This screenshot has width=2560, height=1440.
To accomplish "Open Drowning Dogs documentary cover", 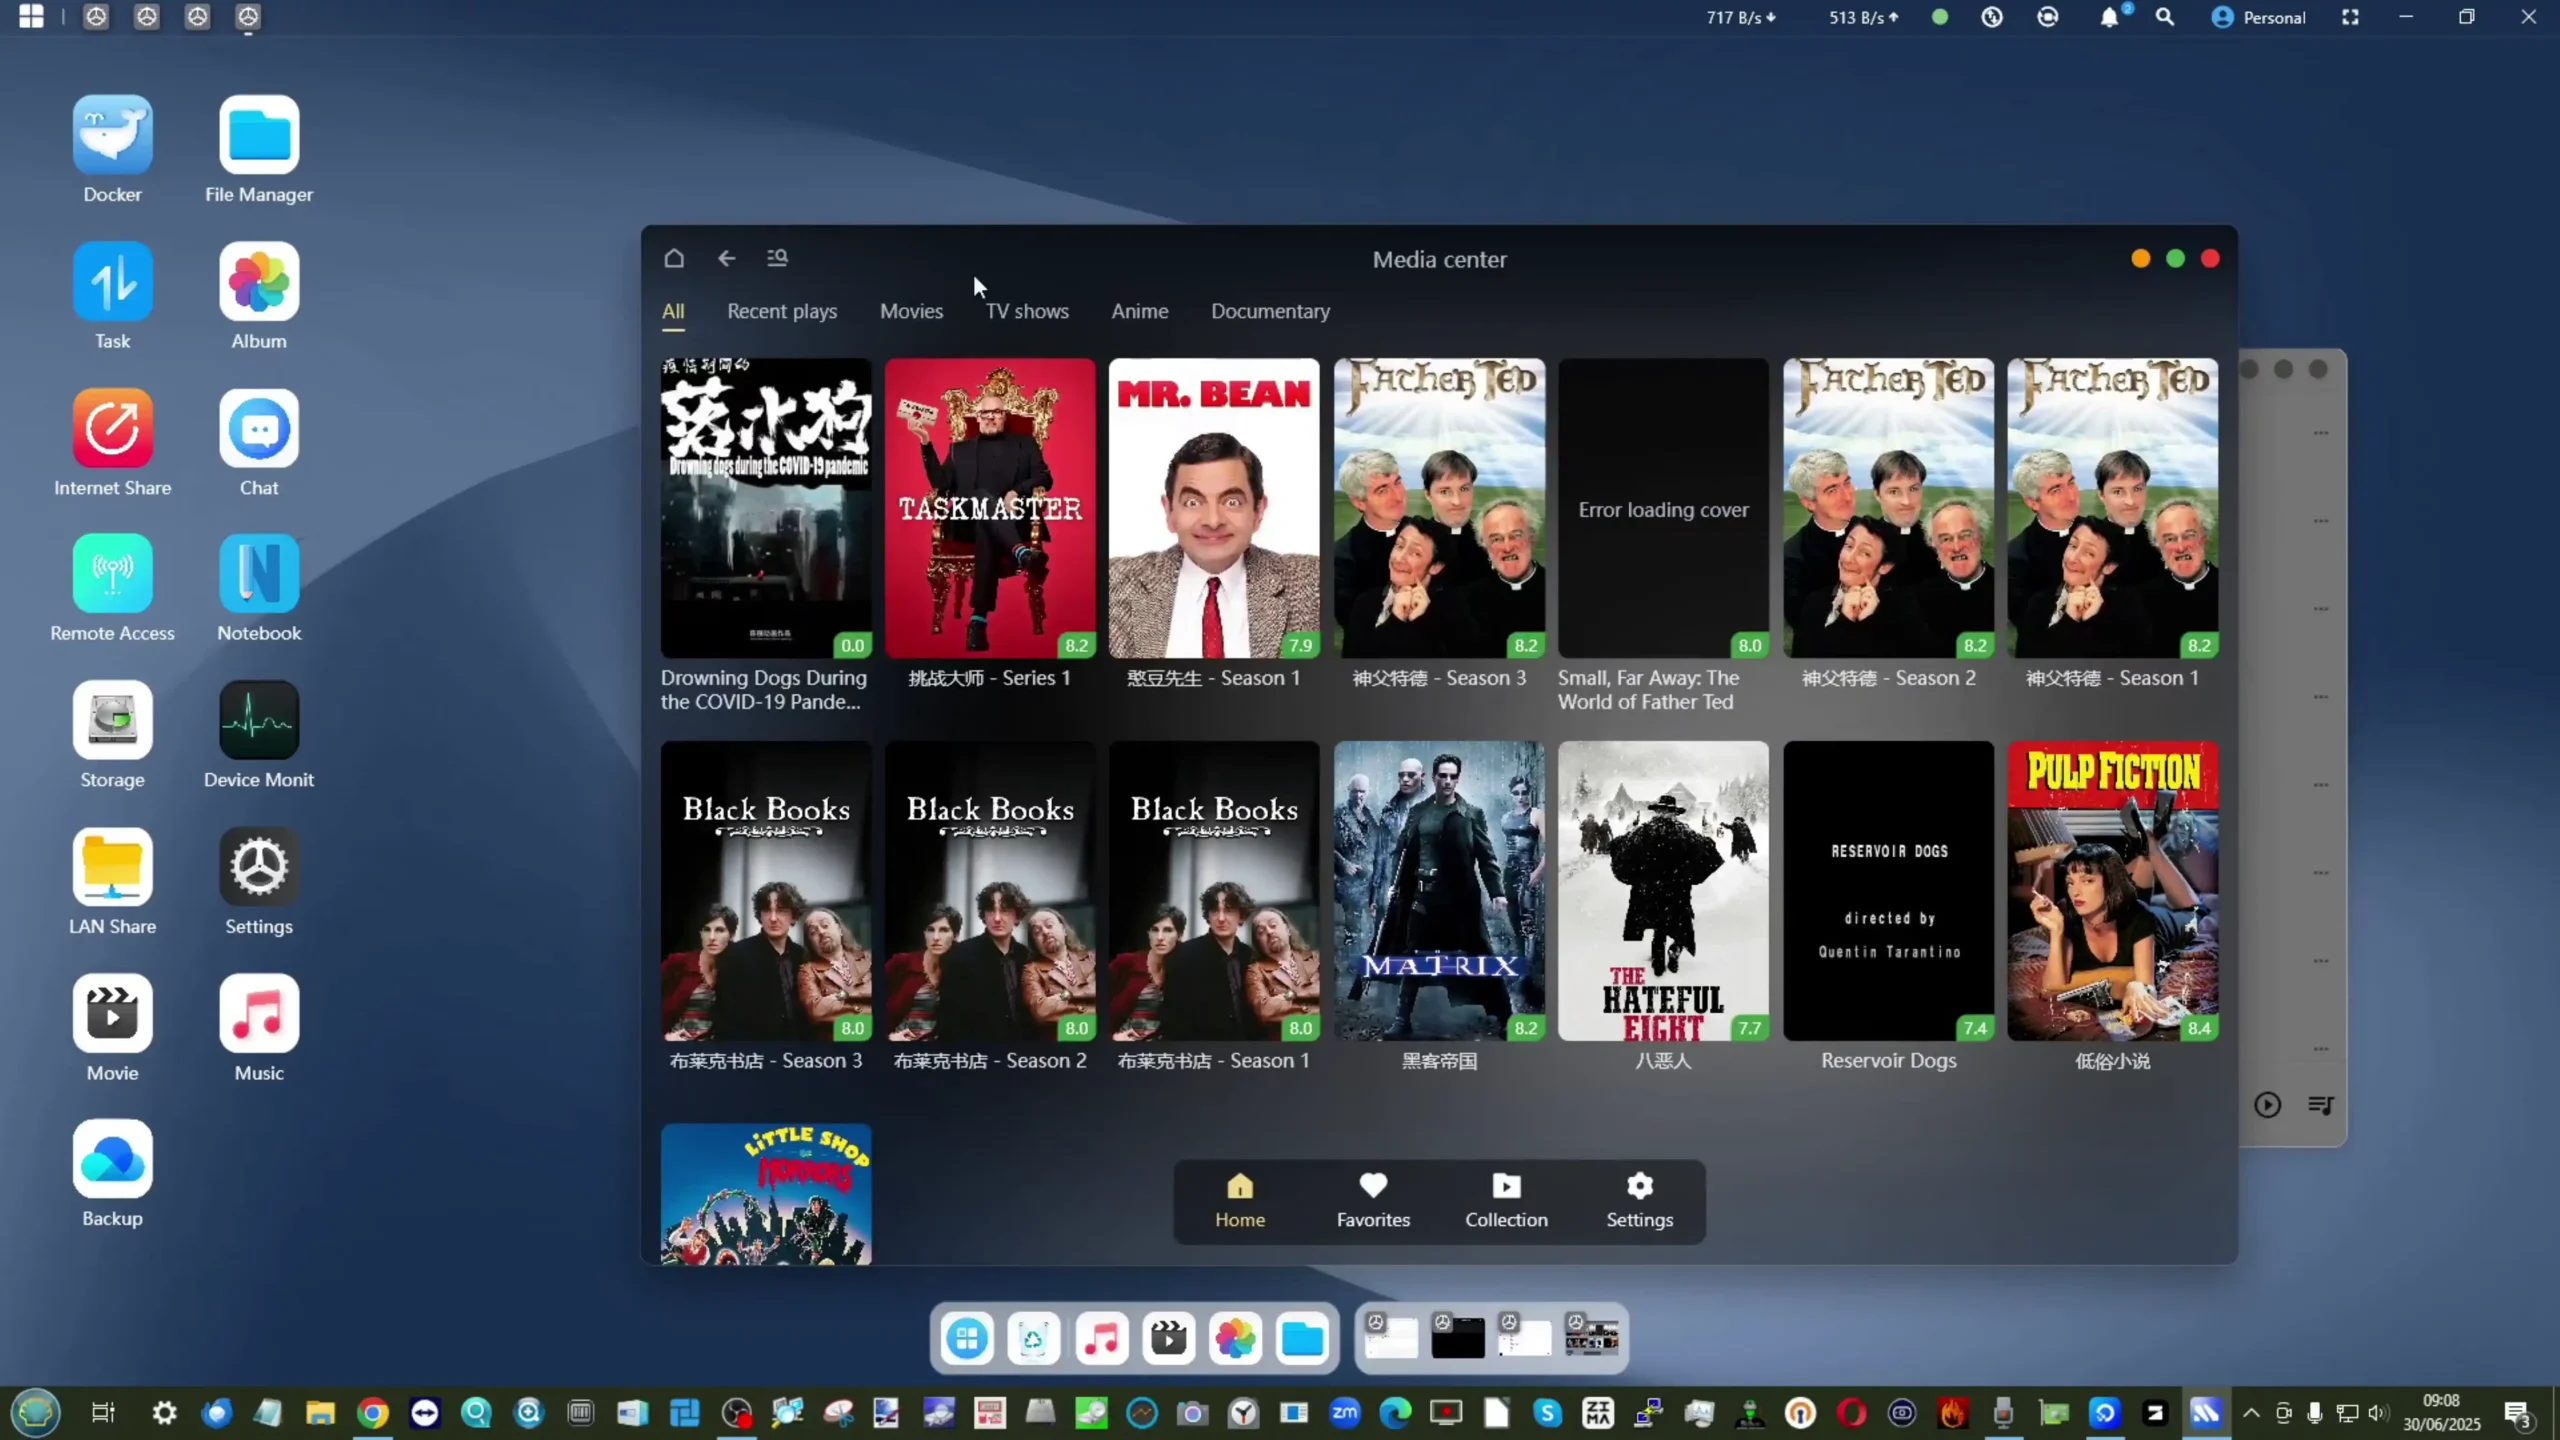I will pos(766,508).
